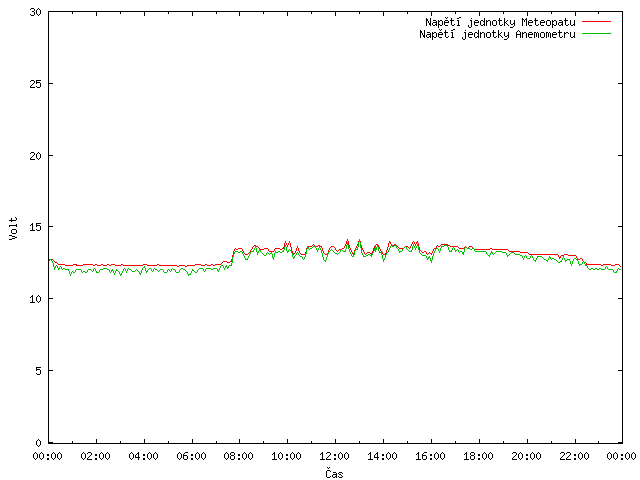Click the x-axis time label '22:00'
The width and height of the screenshot is (640, 480).
[574, 456]
